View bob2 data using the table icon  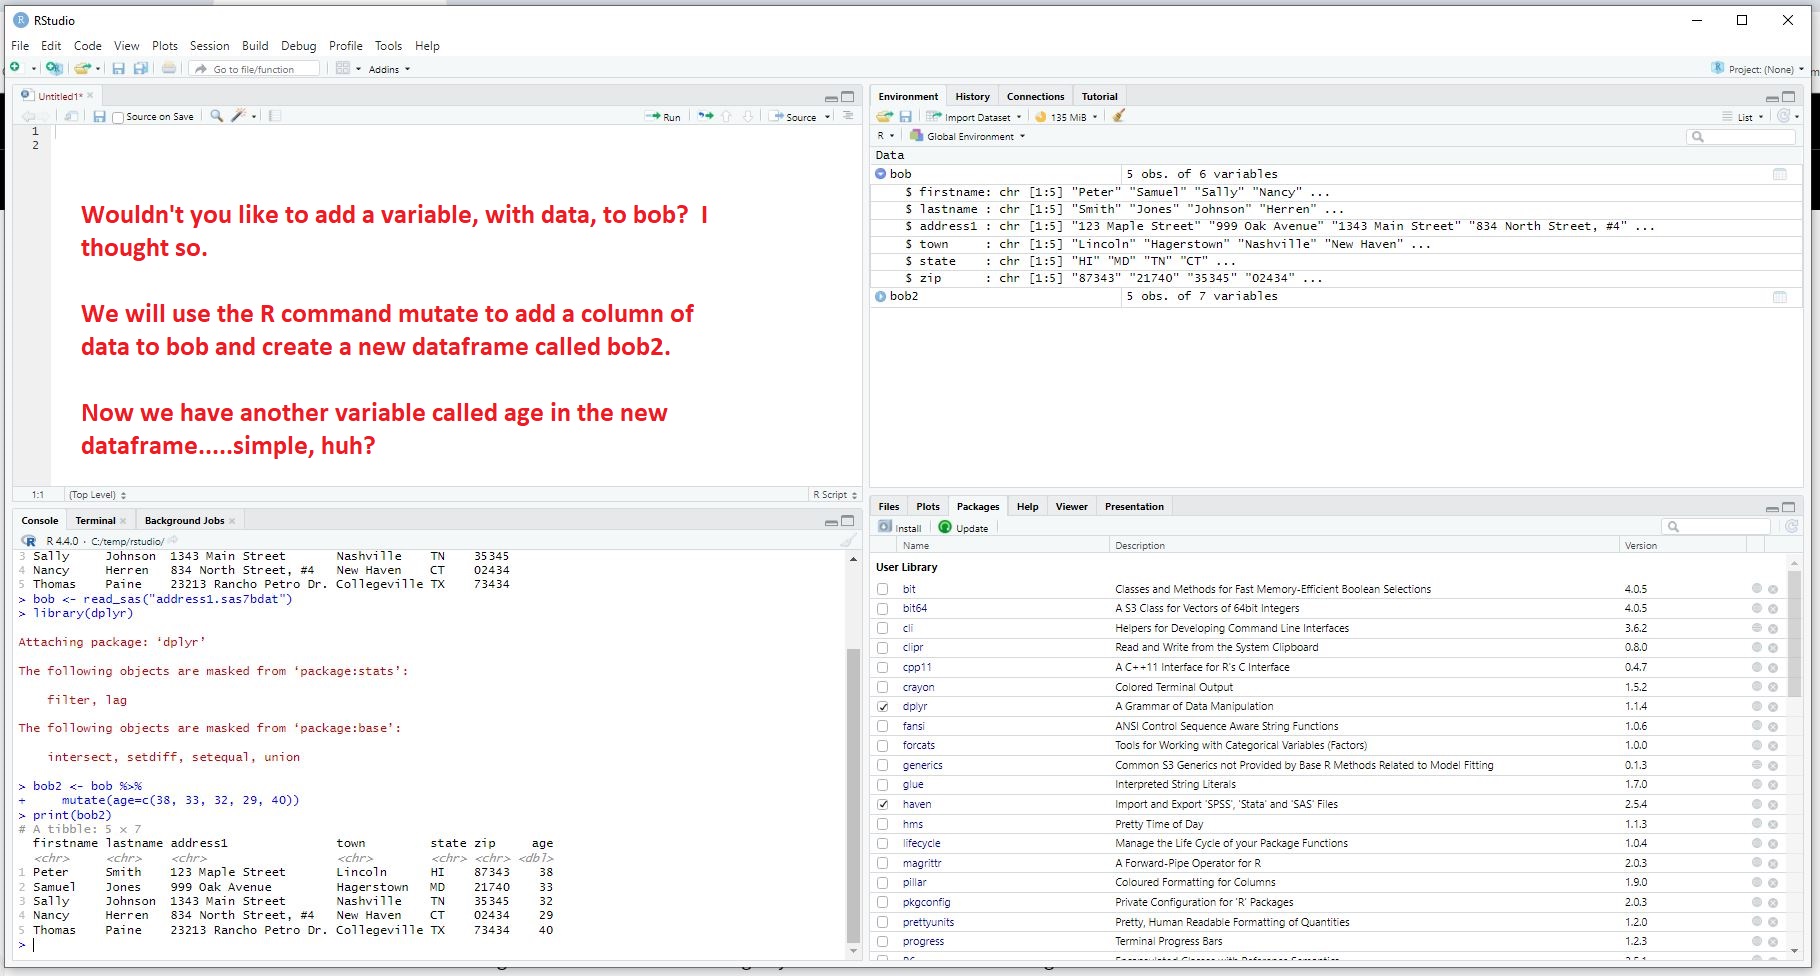click(1779, 297)
